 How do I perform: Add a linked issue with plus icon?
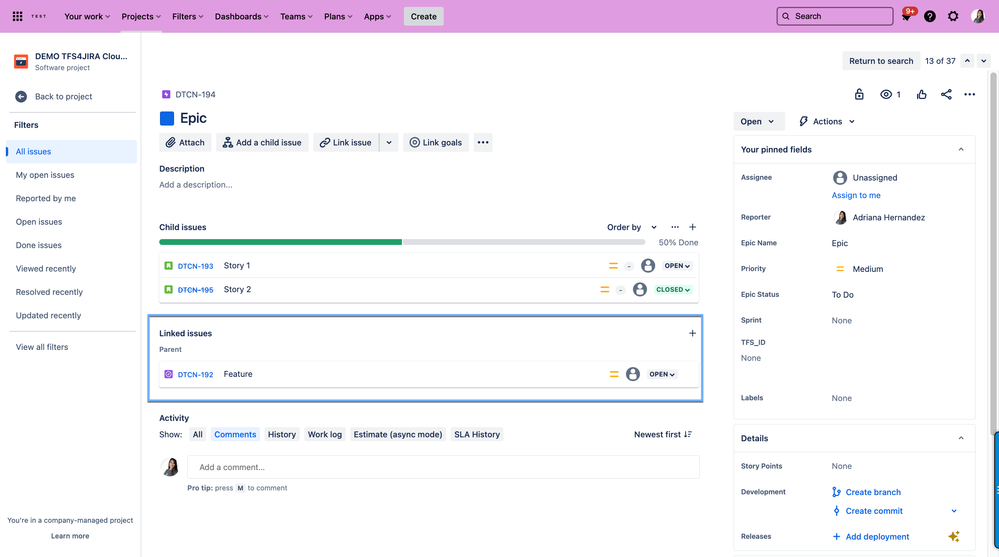click(x=693, y=333)
